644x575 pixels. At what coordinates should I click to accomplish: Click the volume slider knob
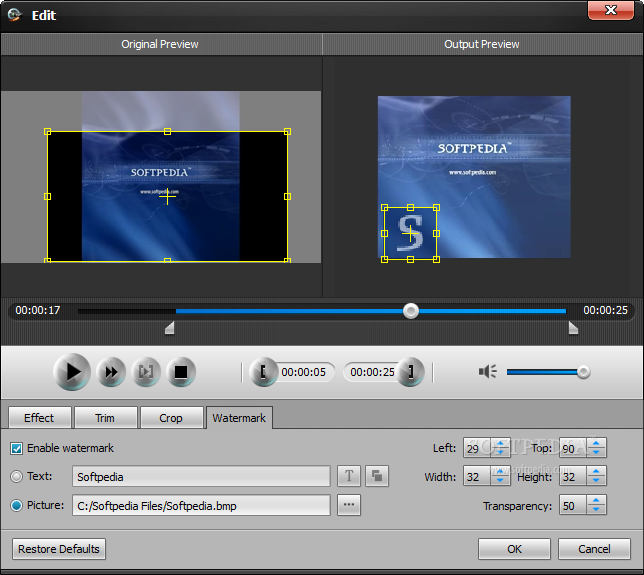coord(583,372)
